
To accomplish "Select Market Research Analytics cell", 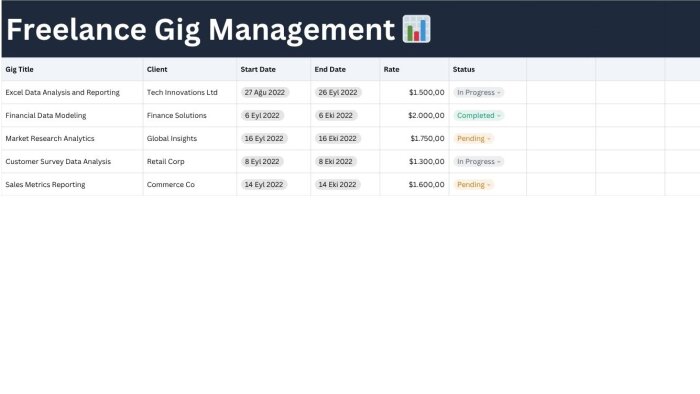I will pyautogui.click(x=72, y=139).
